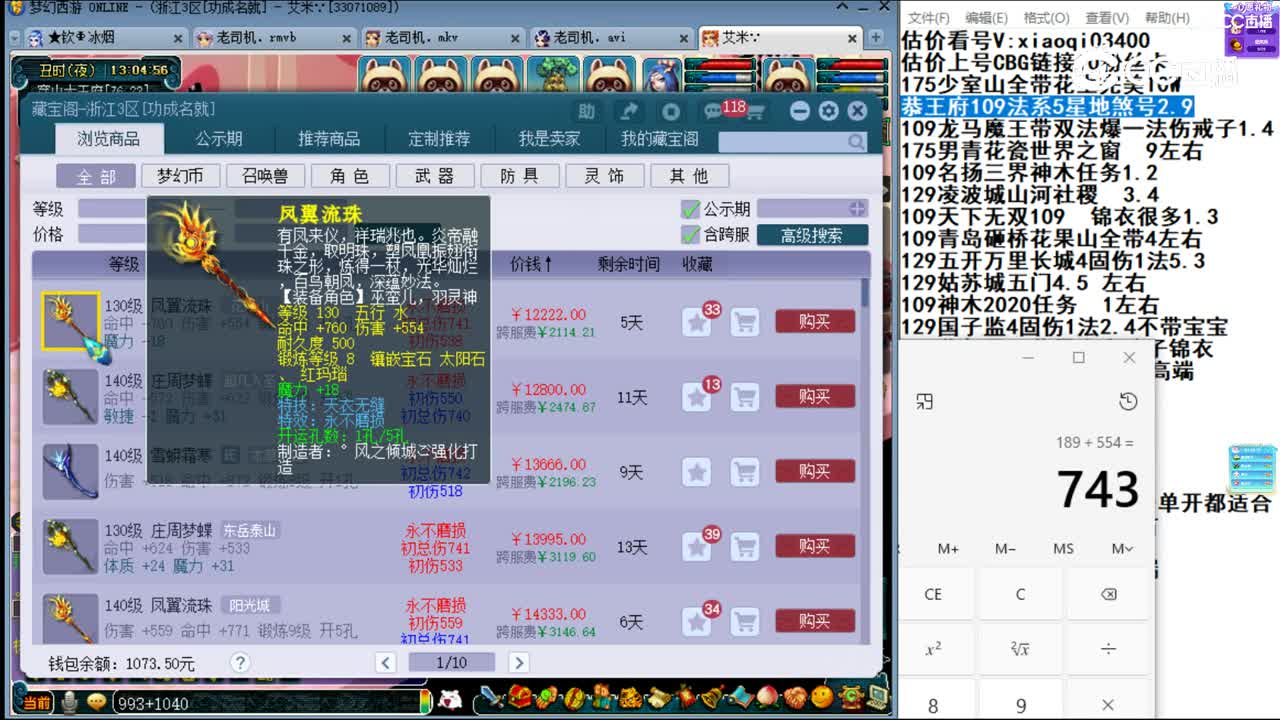1280x720 pixels.
Task: Favorite the 13666.00 listing star icon
Action: click(697, 472)
